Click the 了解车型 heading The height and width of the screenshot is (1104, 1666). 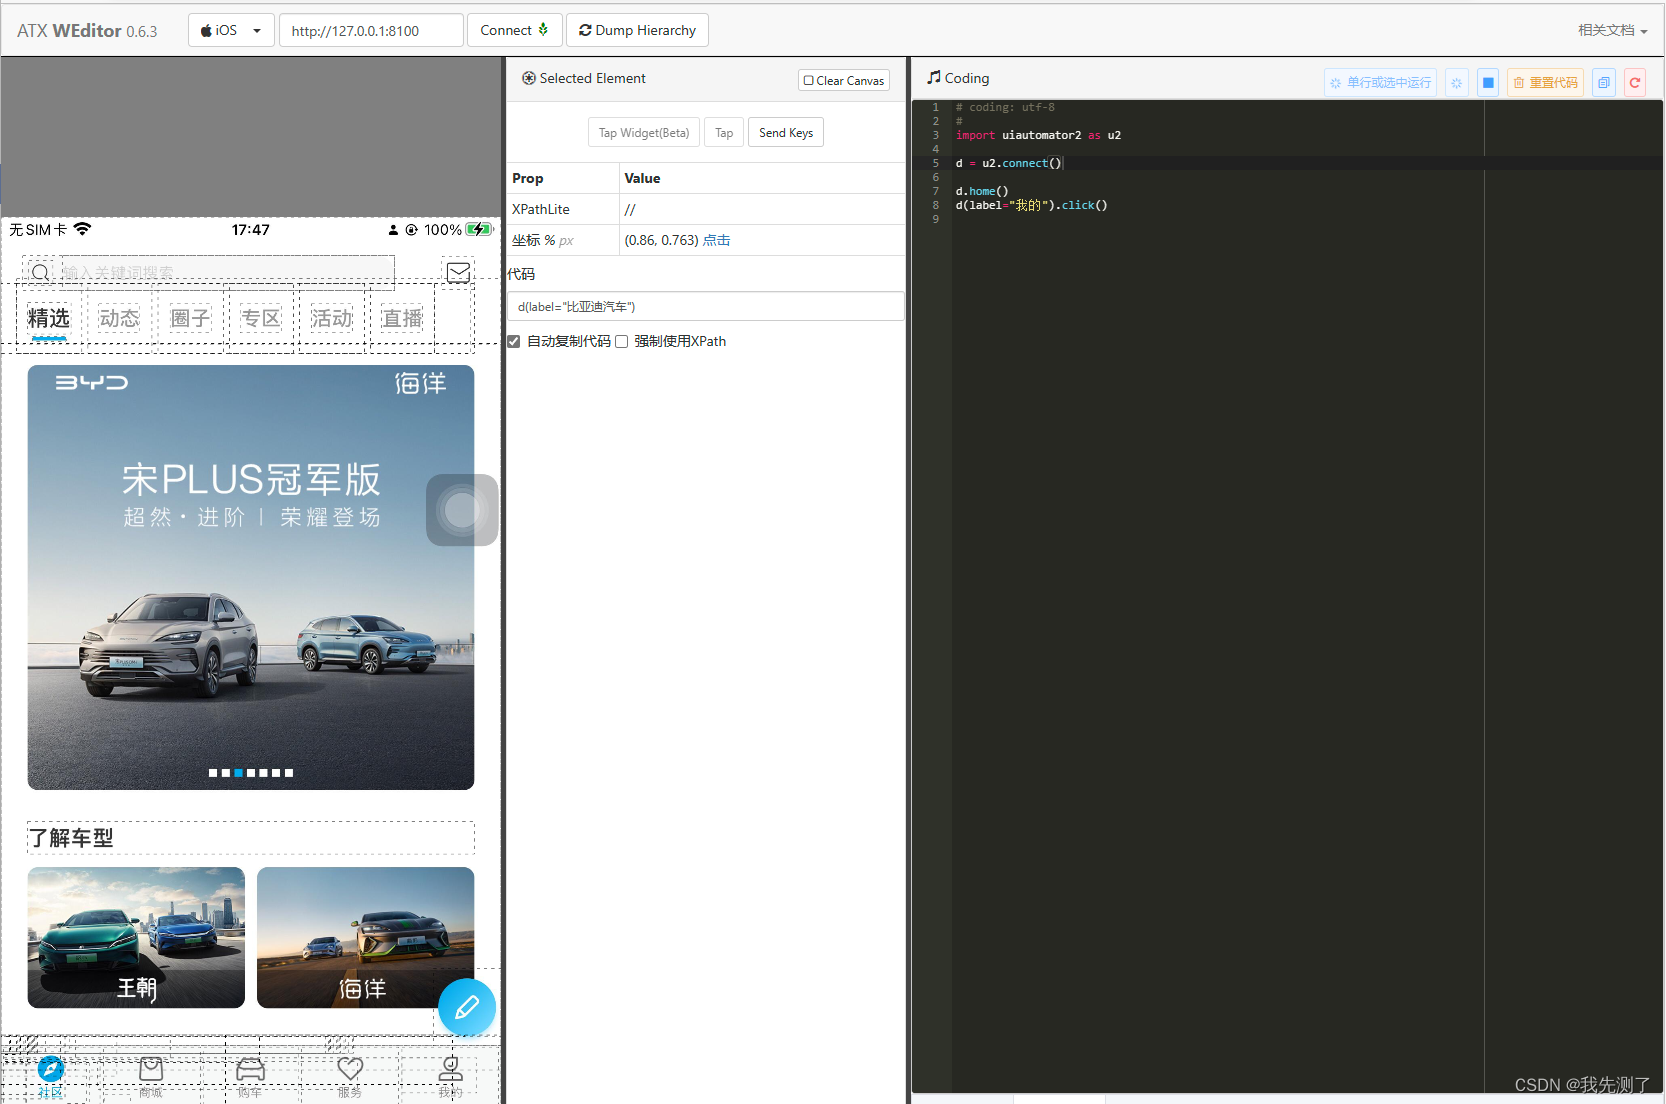(71, 838)
